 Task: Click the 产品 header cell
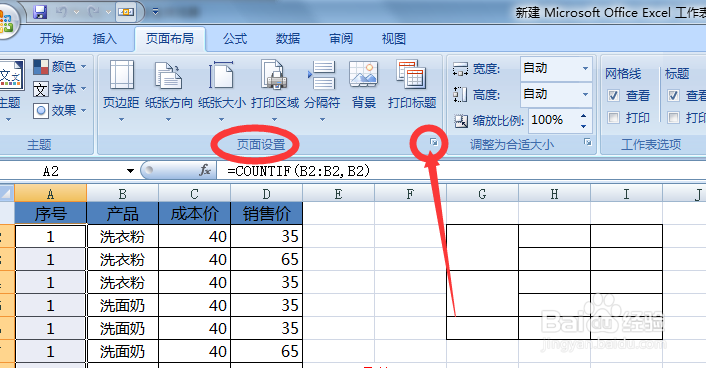[x=122, y=214]
